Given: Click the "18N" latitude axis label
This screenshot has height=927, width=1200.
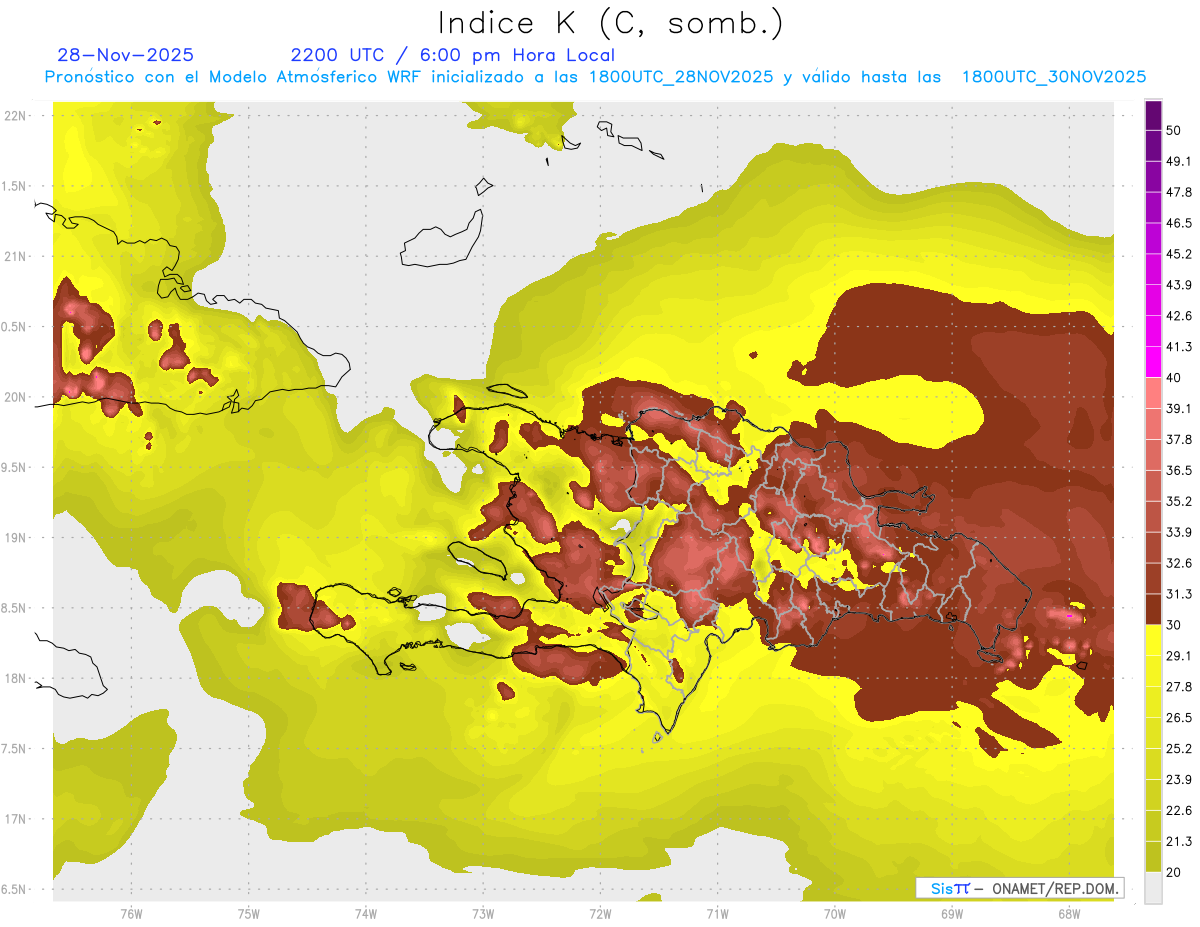Looking at the screenshot, I should pyautogui.click(x=16, y=678).
